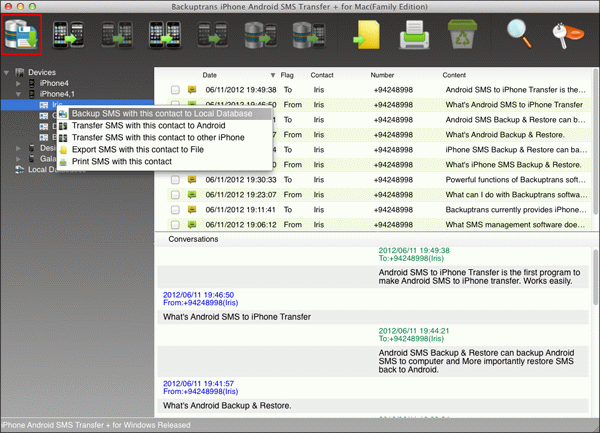The height and width of the screenshot is (433, 600).
Task: Choose Backup SMS with this contact to Local Database
Action: click(x=165, y=114)
